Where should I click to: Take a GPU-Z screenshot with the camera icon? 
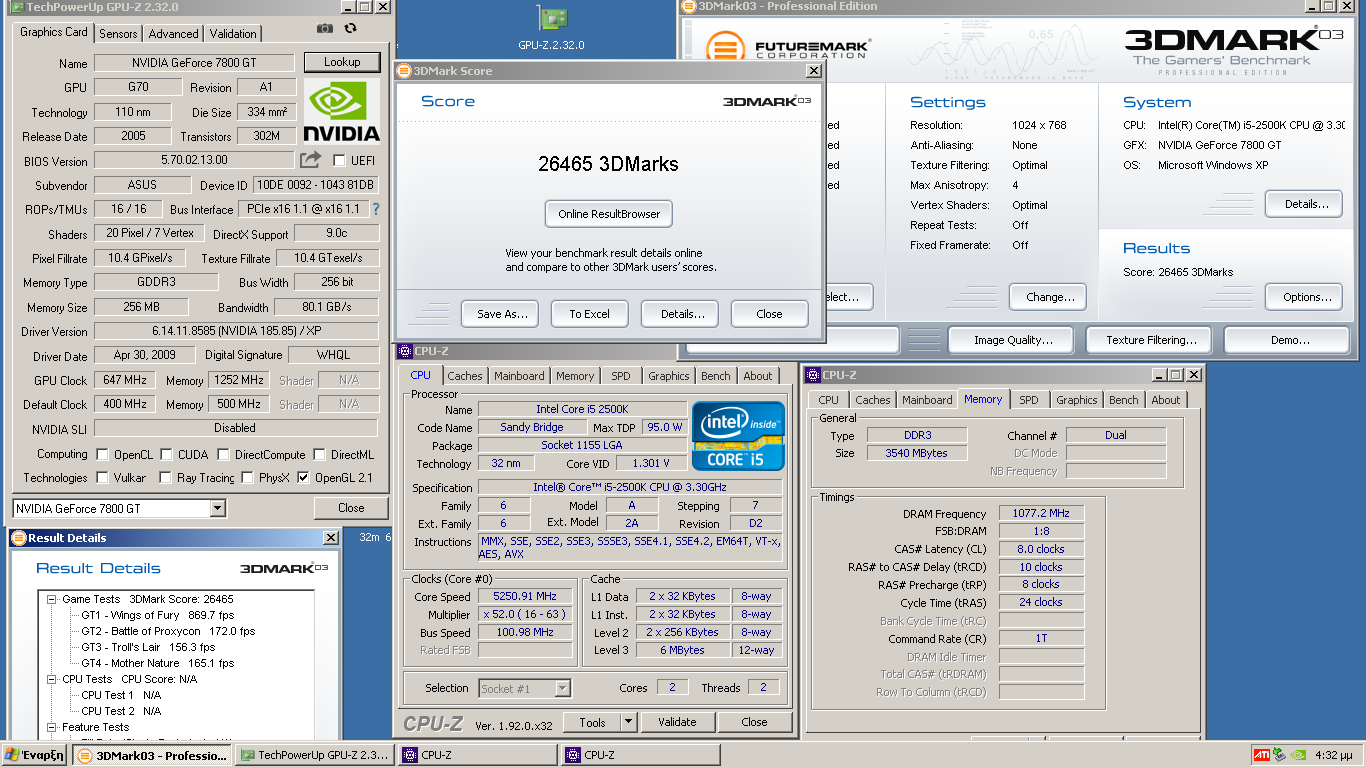point(325,29)
